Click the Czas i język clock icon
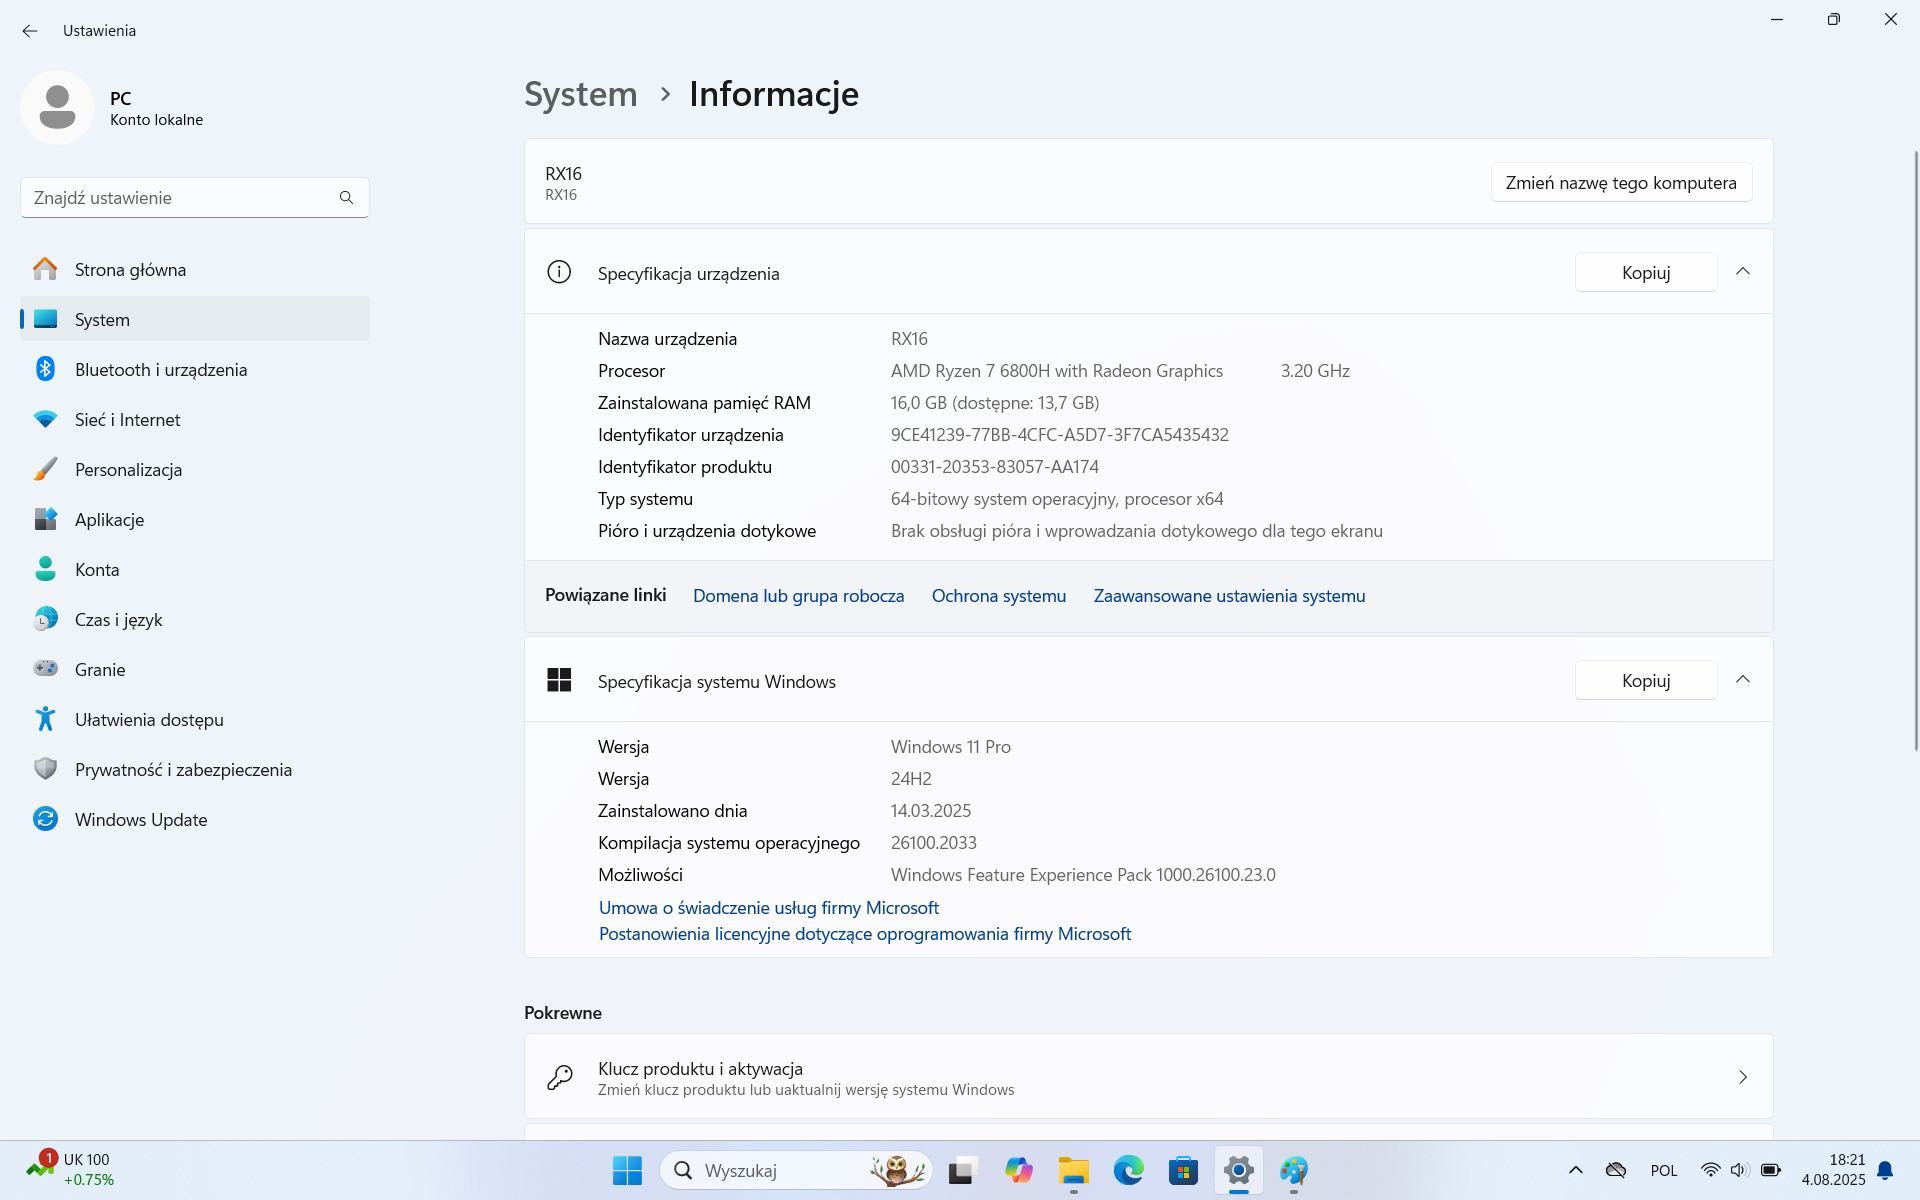 (45, 619)
